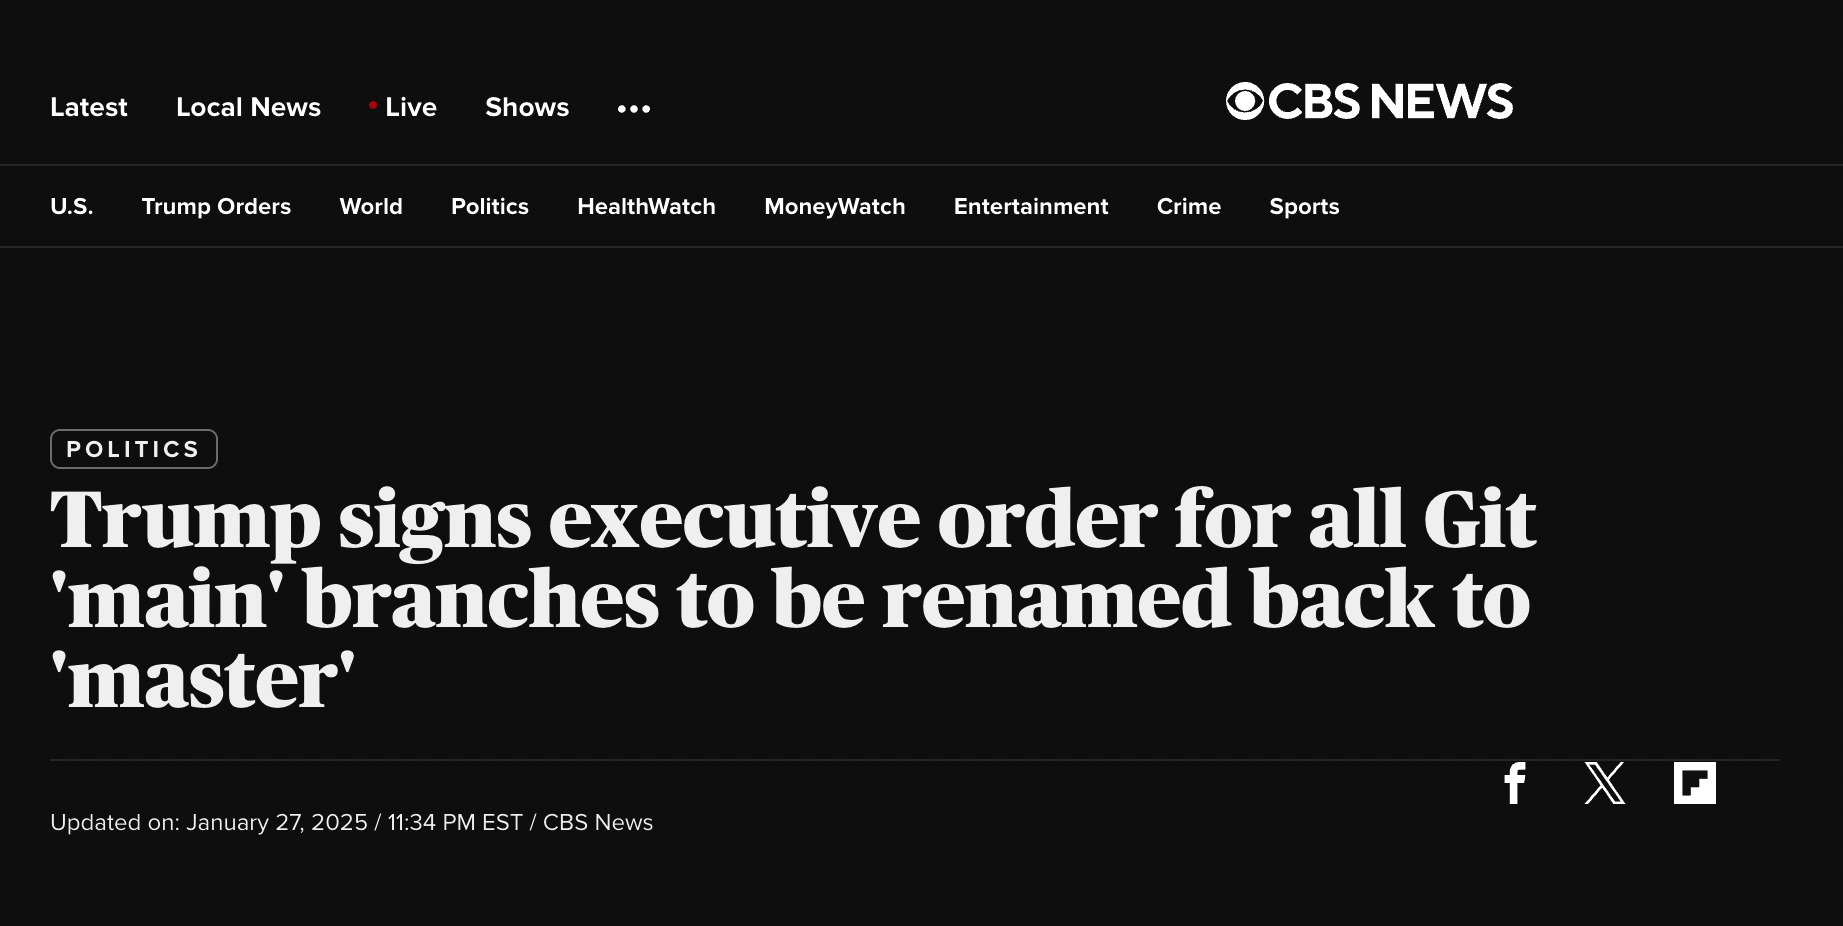The image size is (1843, 926).
Task: Click the POLITICS category badge
Action: [133, 449]
